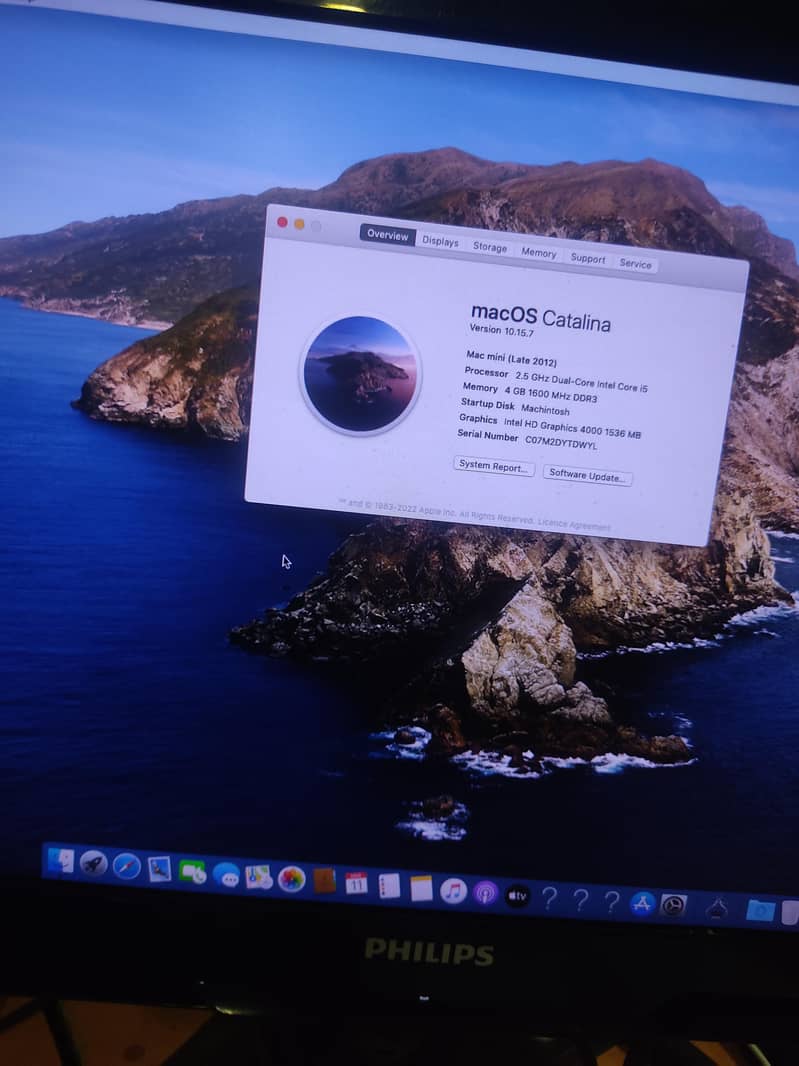
Task: Click the 4 GB 1600 MHz DDR3 text
Action: coord(551,394)
